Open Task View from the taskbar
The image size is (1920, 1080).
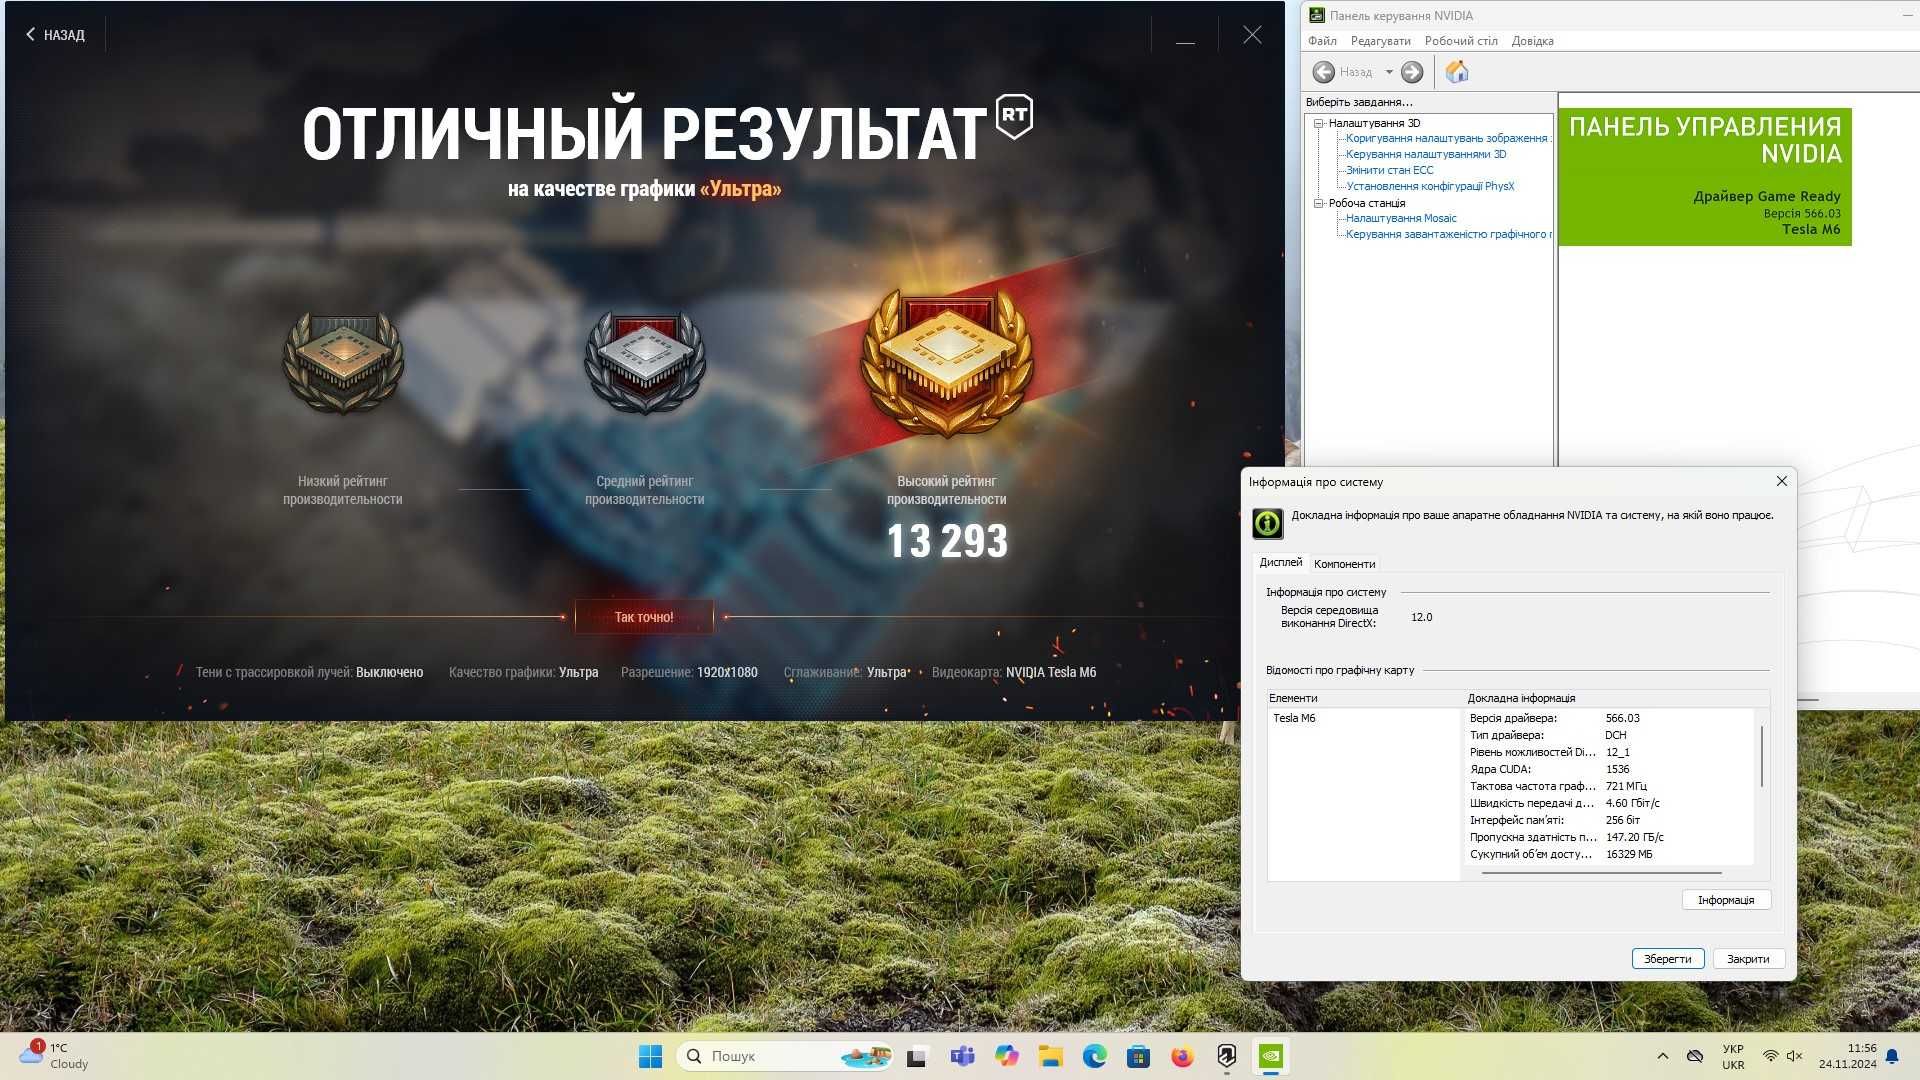click(x=917, y=1056)
